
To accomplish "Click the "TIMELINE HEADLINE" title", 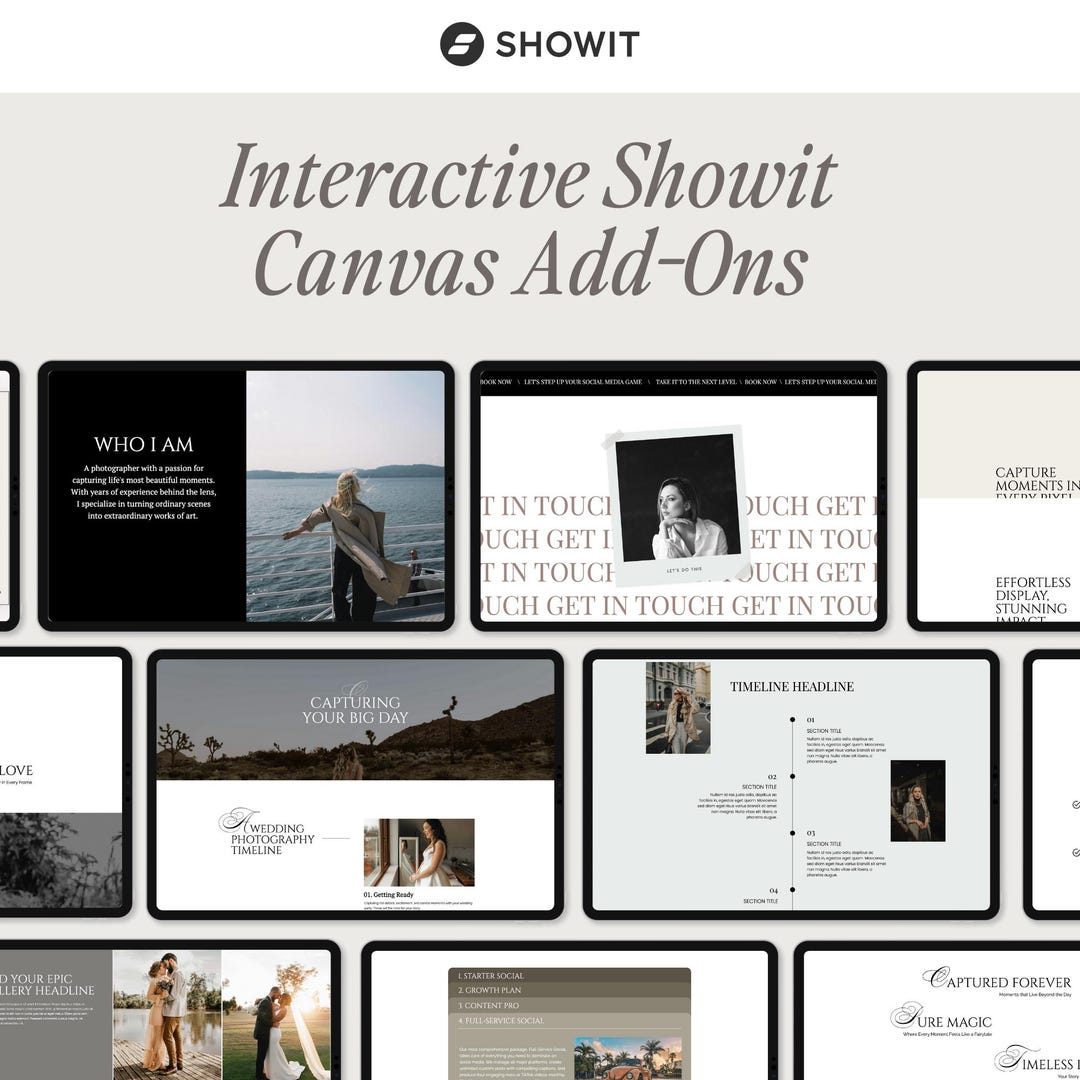I will coord(791,687).
